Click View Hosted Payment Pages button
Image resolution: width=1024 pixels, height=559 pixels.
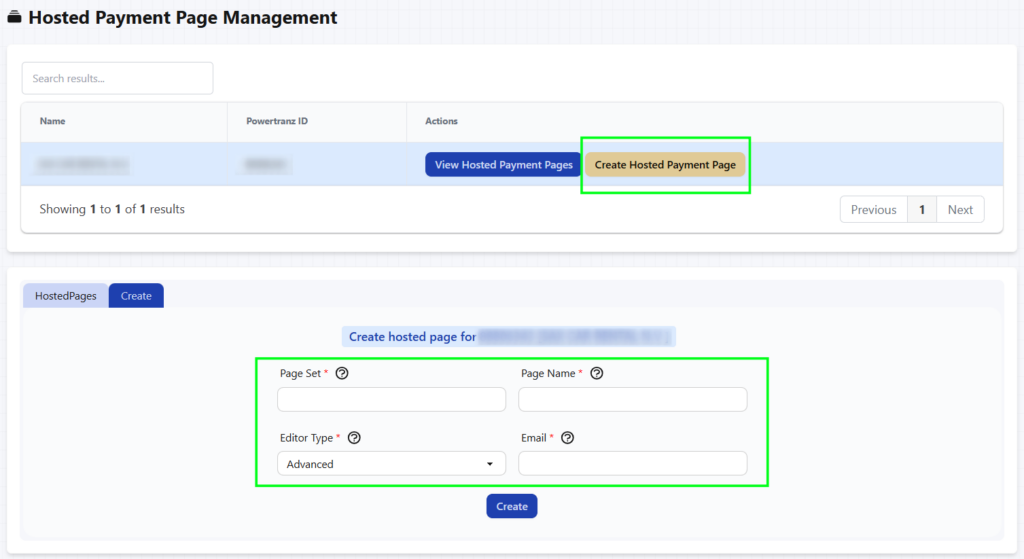(x=503, y=165)
